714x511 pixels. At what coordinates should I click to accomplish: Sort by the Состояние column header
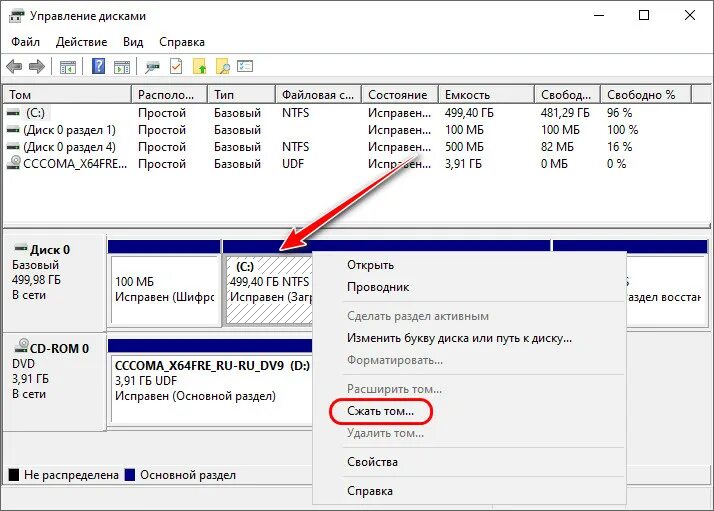[400, 94]
